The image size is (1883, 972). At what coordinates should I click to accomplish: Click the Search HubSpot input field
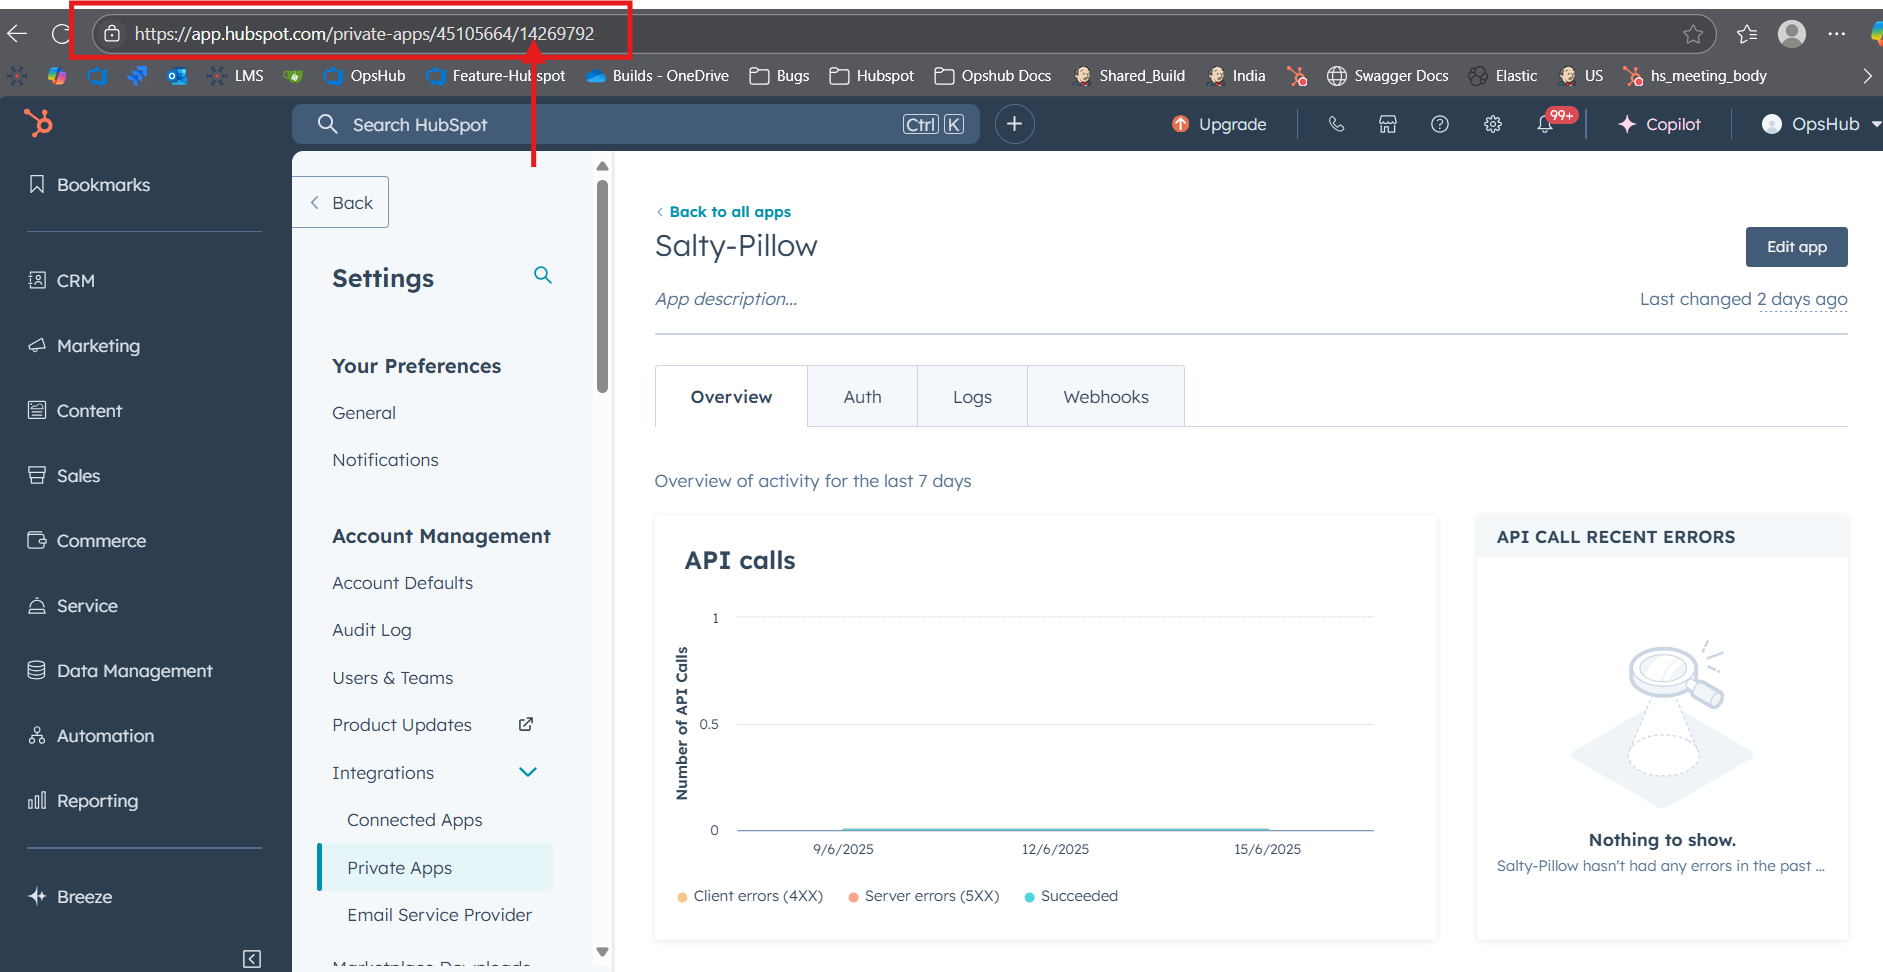click(620, 124)
